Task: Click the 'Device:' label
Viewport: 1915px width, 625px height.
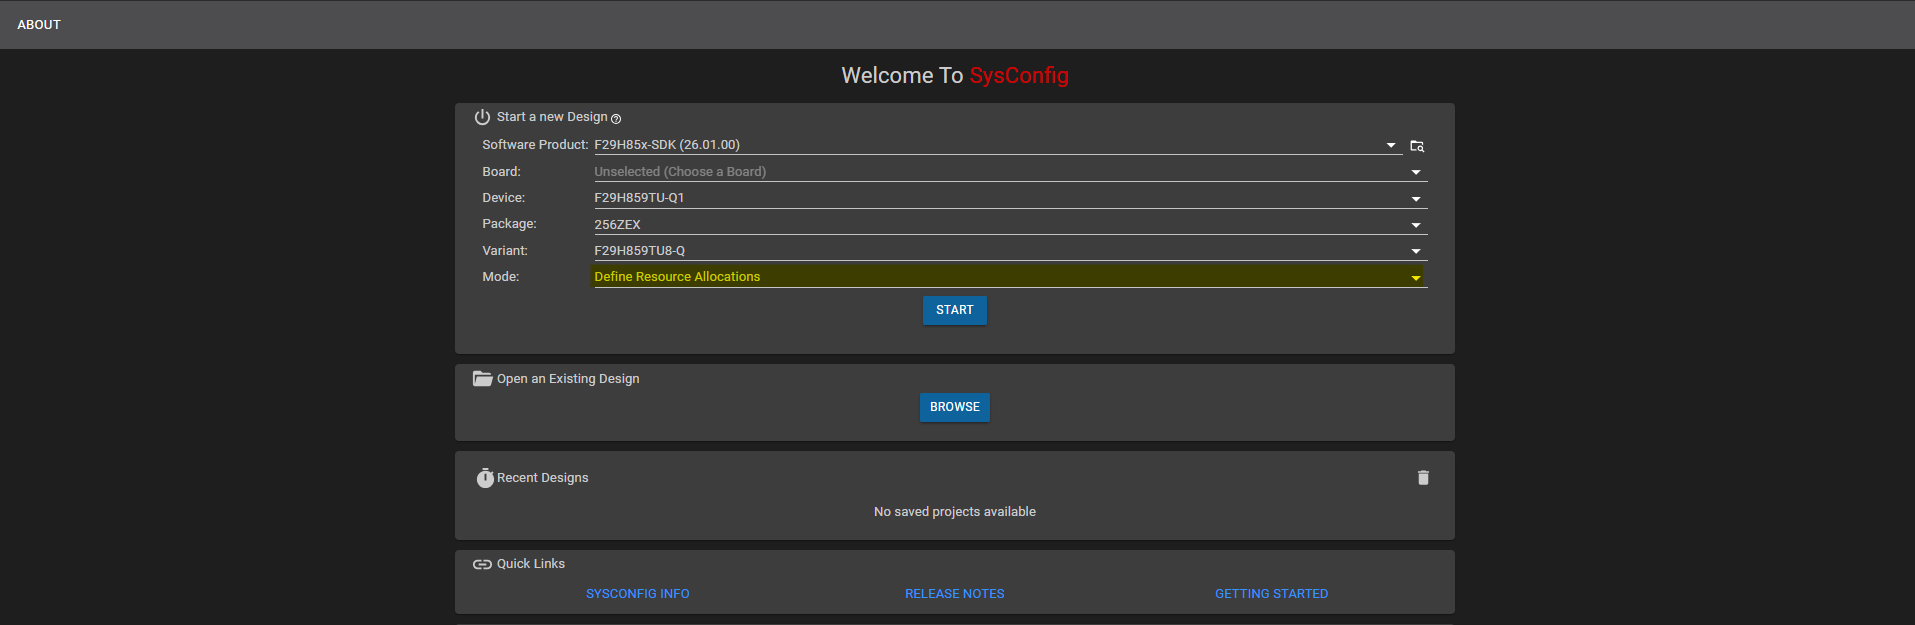Action: tap(503, 198)
